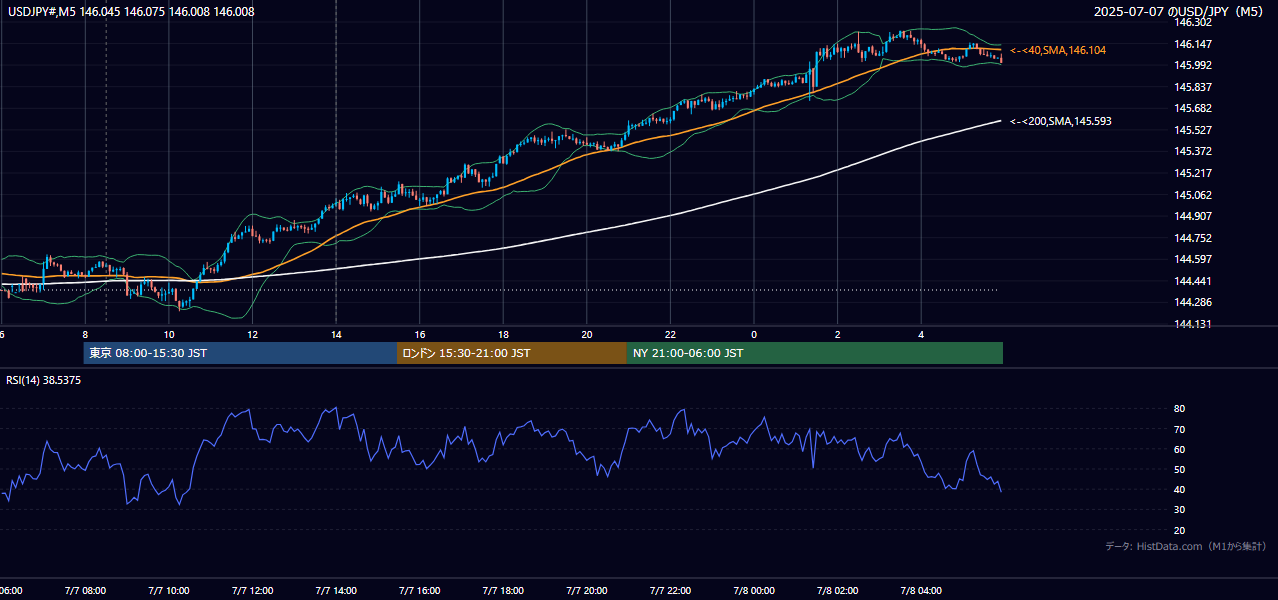This screenshot has height=600, width=1278.
Task: Click RSI scale value 80
Action: pyautogui.click(x=1180, y=409)
